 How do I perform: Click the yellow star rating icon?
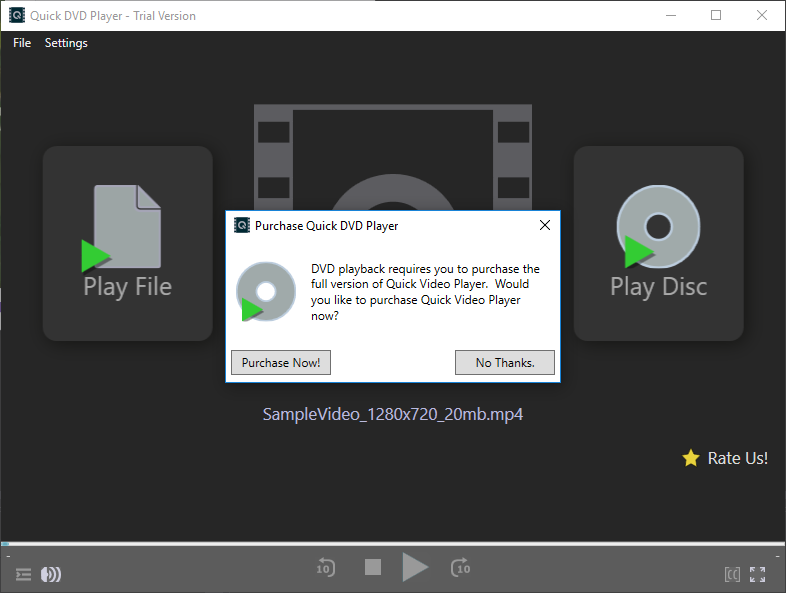click(691, 458)
